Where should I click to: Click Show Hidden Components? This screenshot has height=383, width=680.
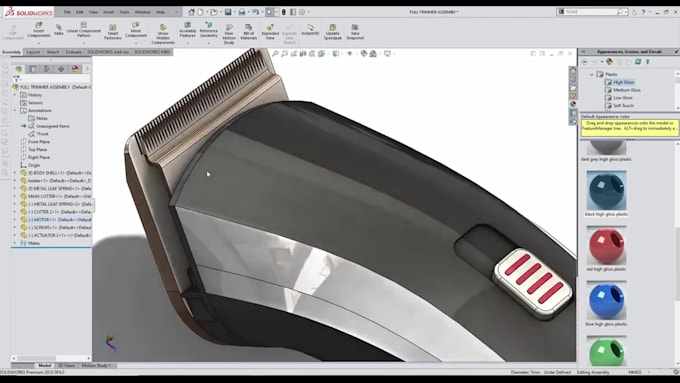click(x=163, y=34)
